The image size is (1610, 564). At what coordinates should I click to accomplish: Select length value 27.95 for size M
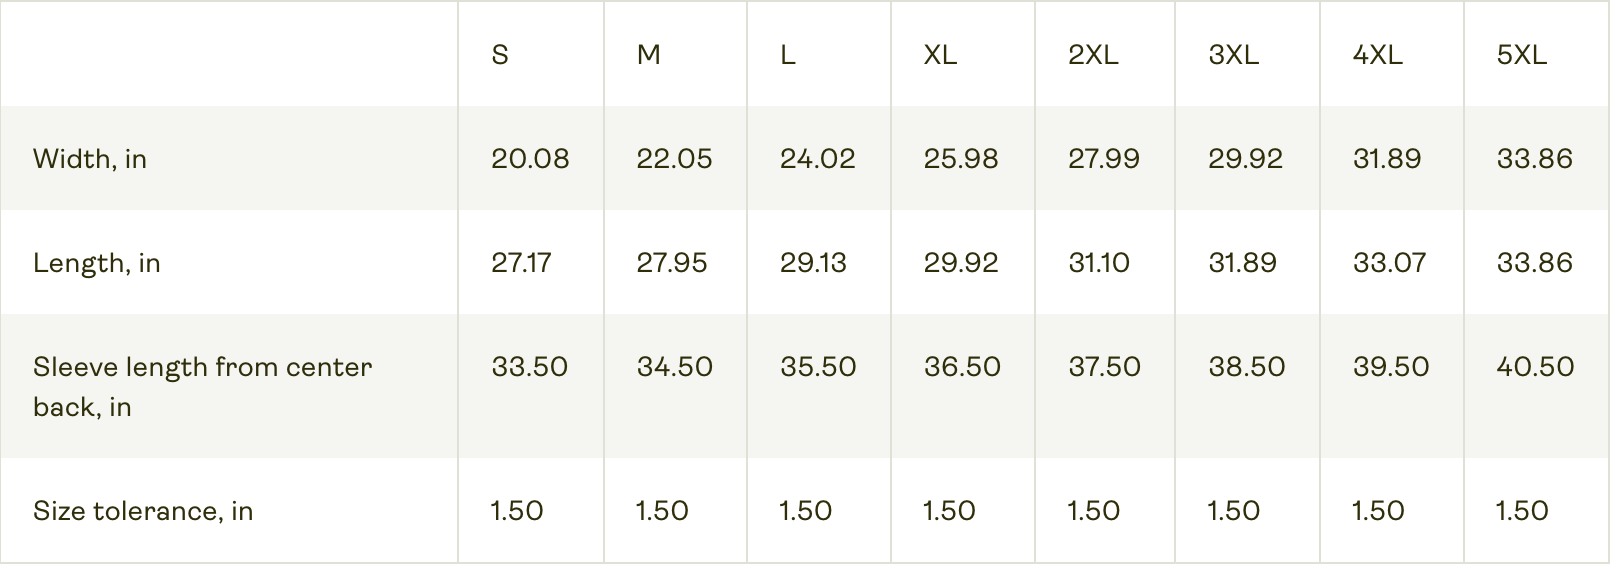coord(671,263)
